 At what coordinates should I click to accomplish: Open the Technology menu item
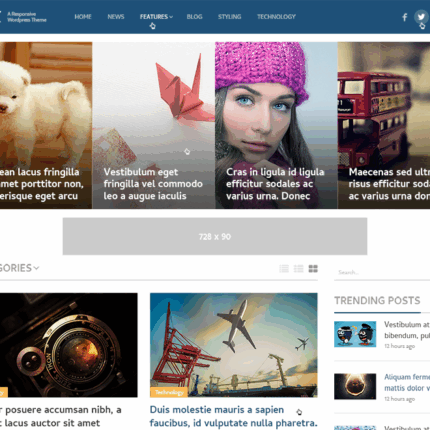[x=276, y=17]
